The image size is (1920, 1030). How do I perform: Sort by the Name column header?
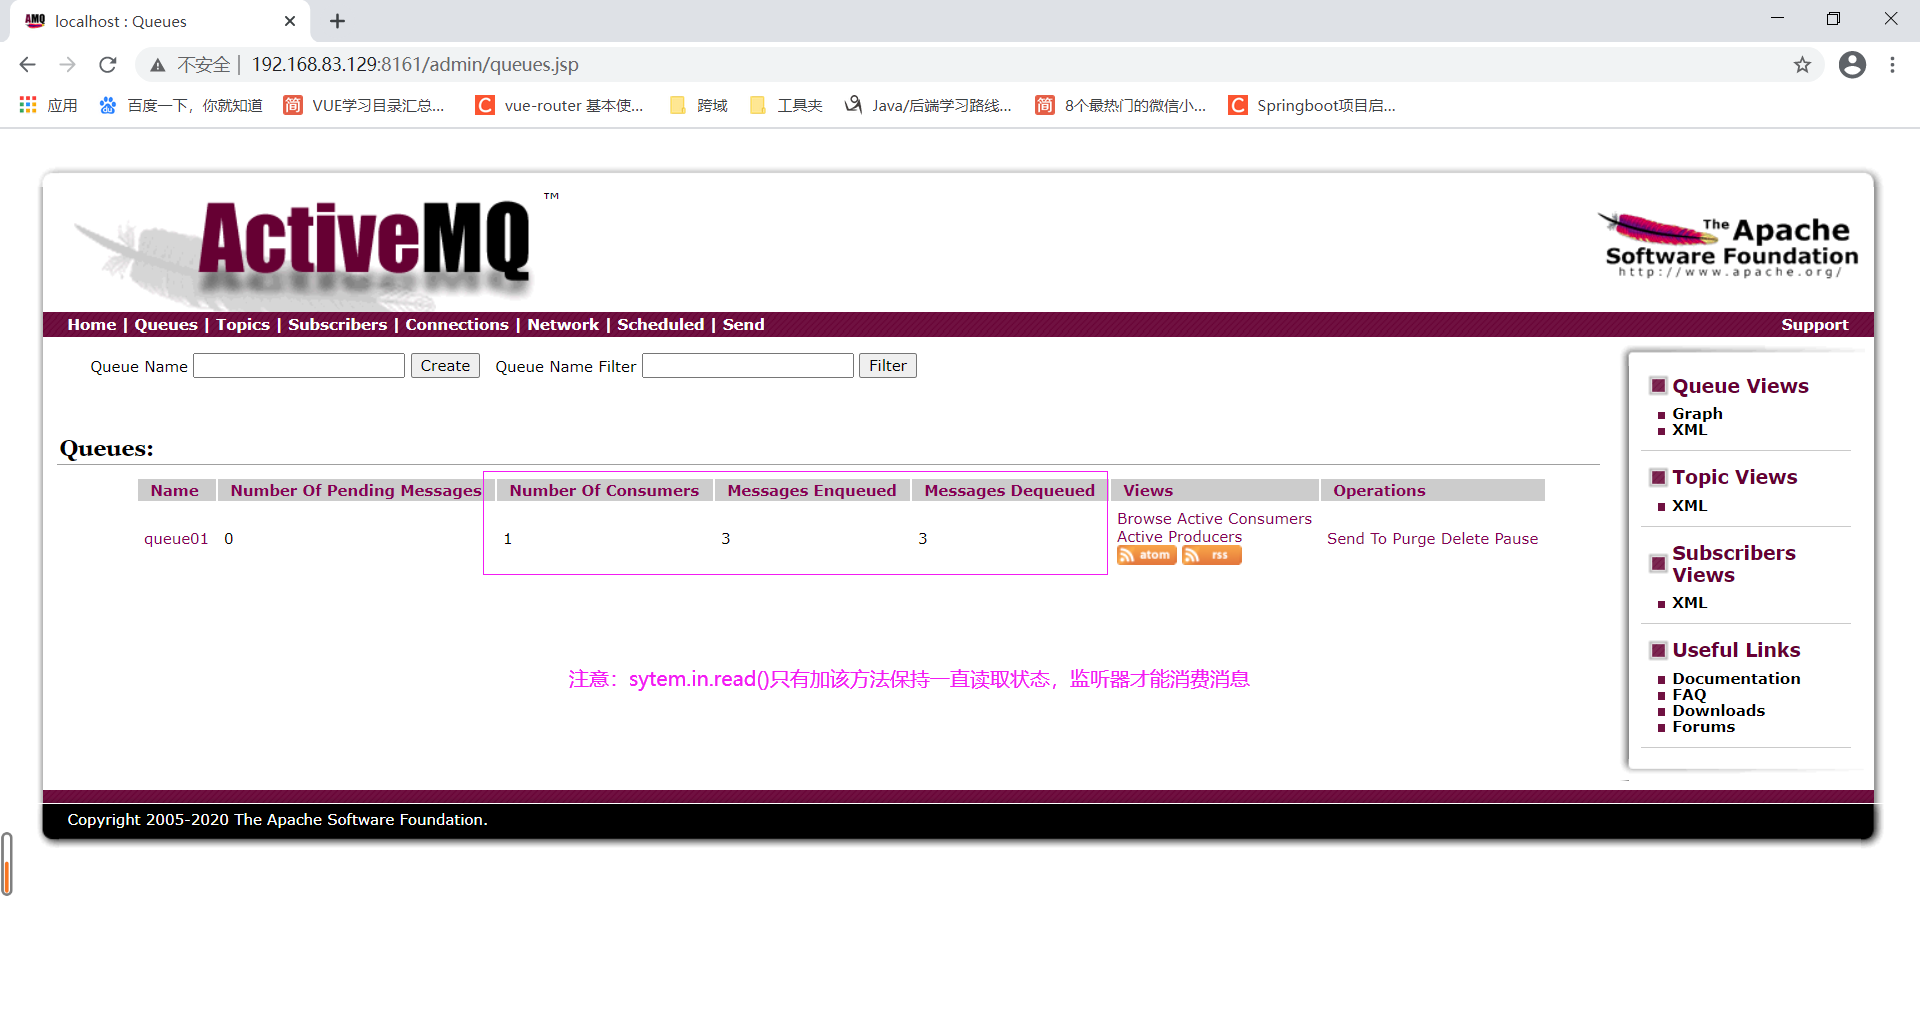[175, 491]
